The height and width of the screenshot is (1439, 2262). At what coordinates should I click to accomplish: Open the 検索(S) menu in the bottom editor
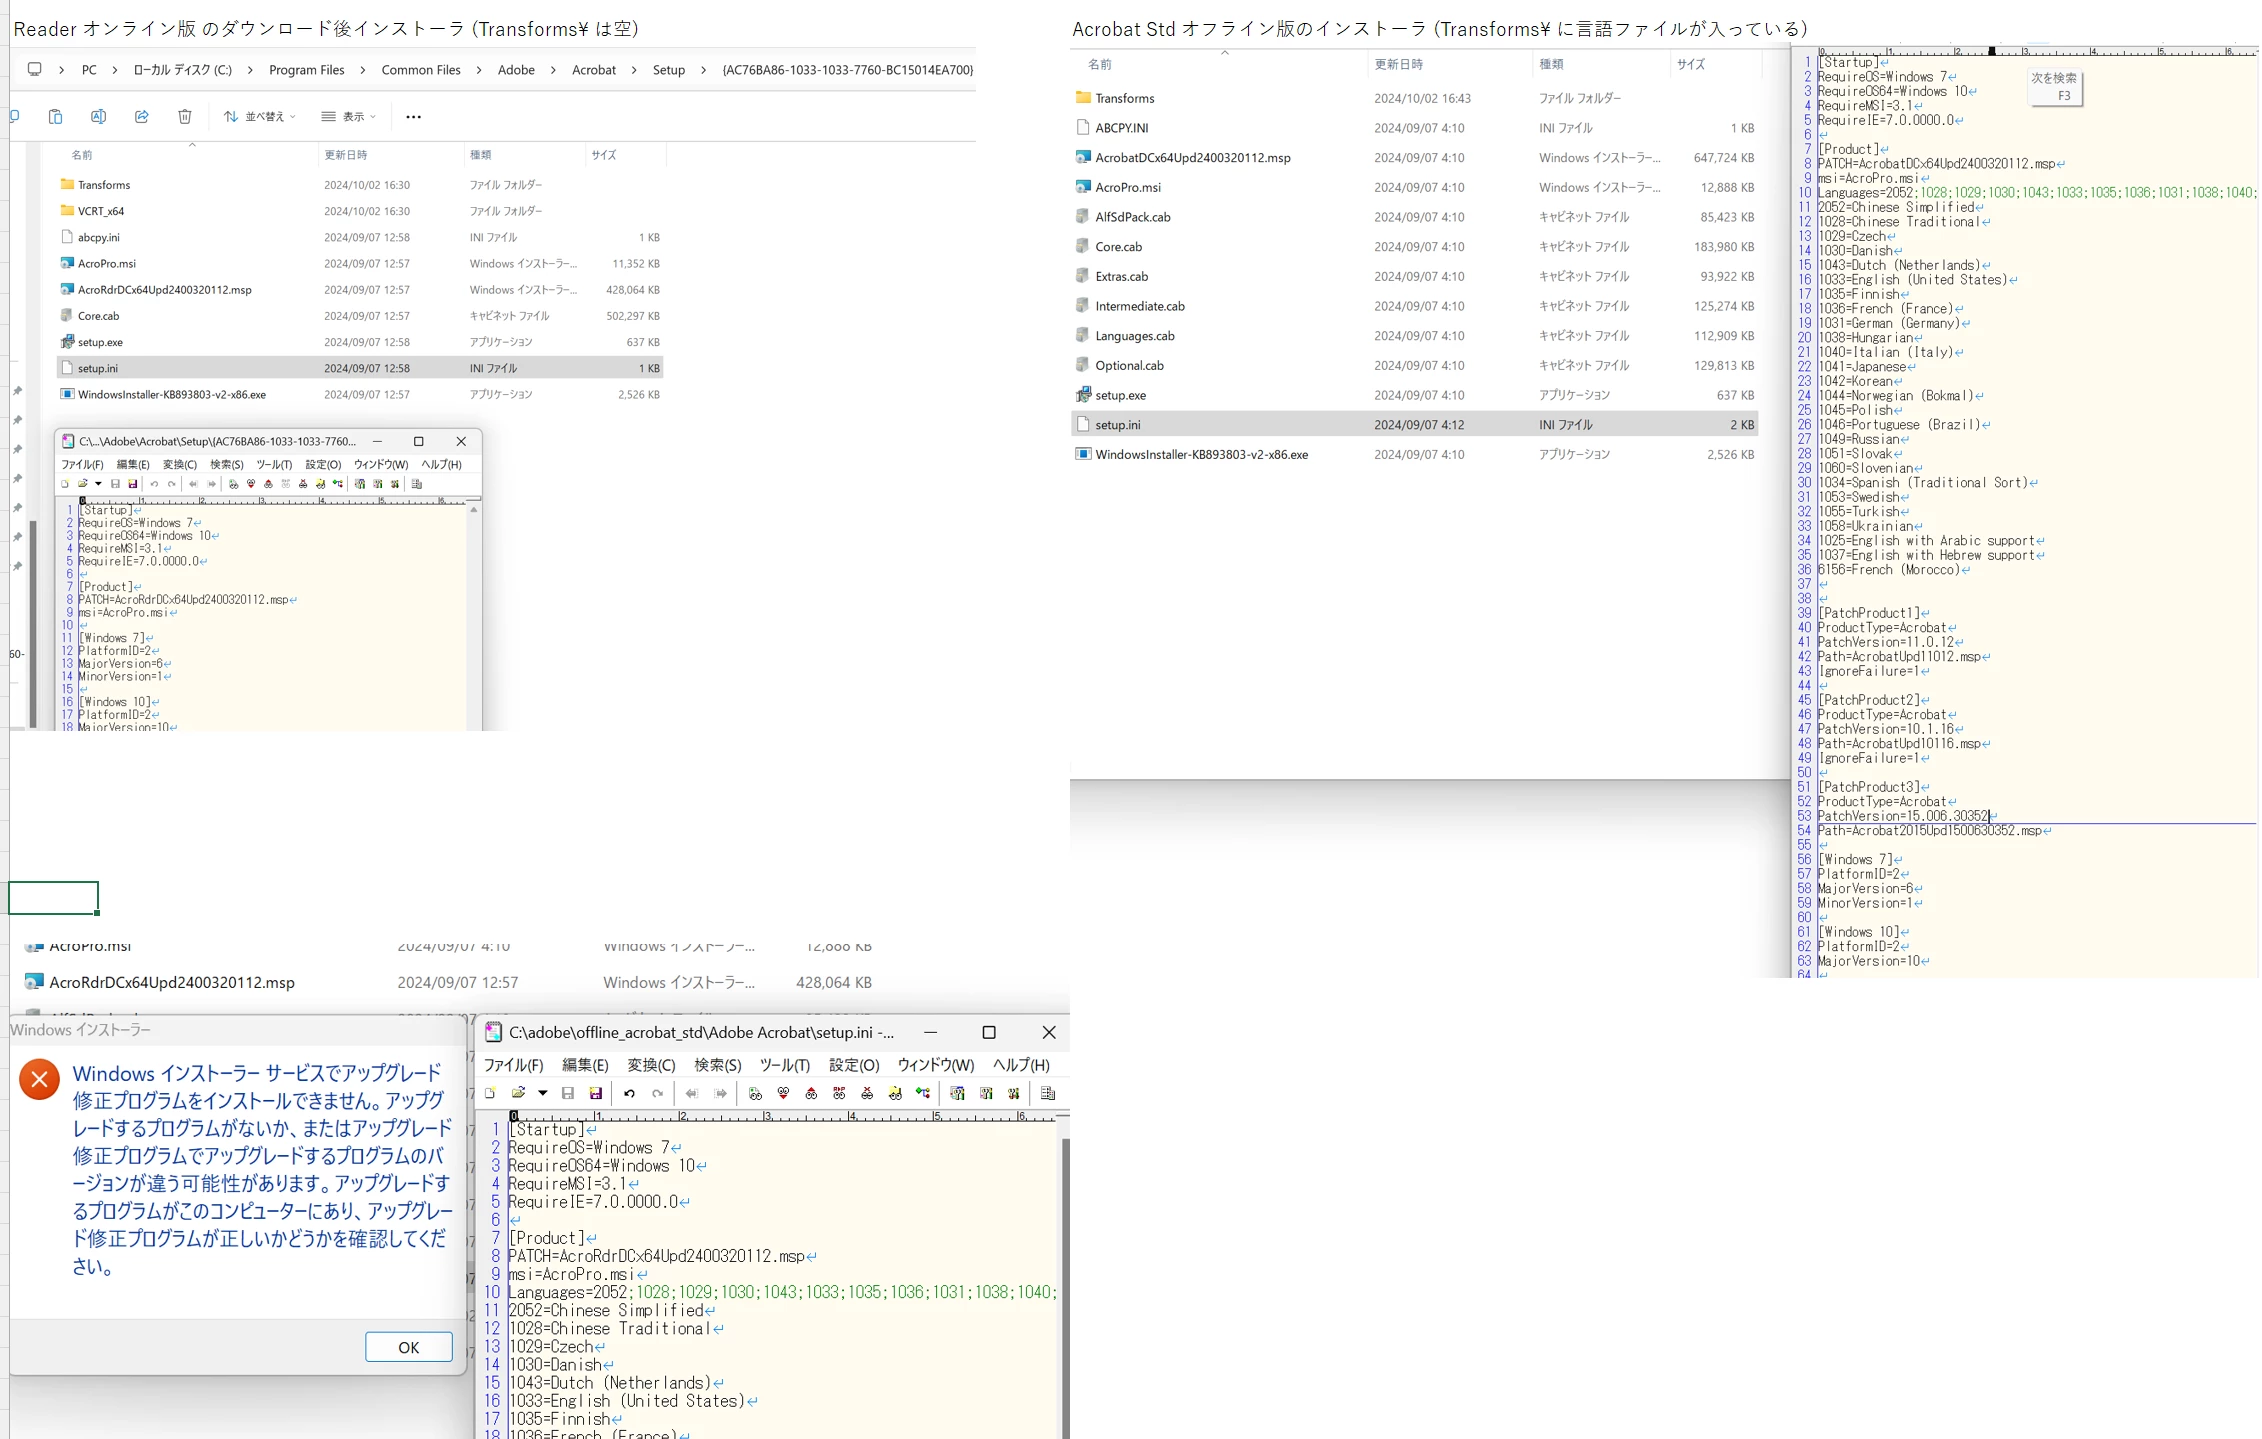pyautogui.click(x=717, y=1065)
